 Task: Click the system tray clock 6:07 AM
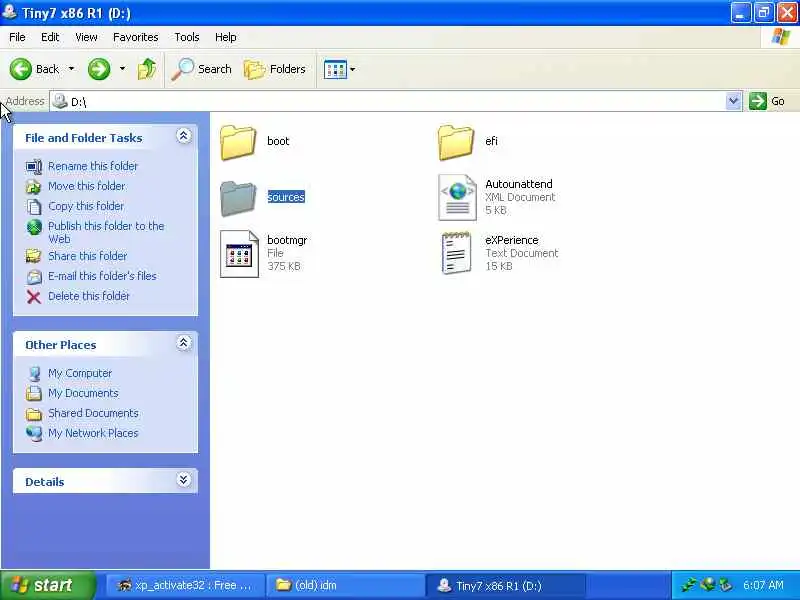763,585
